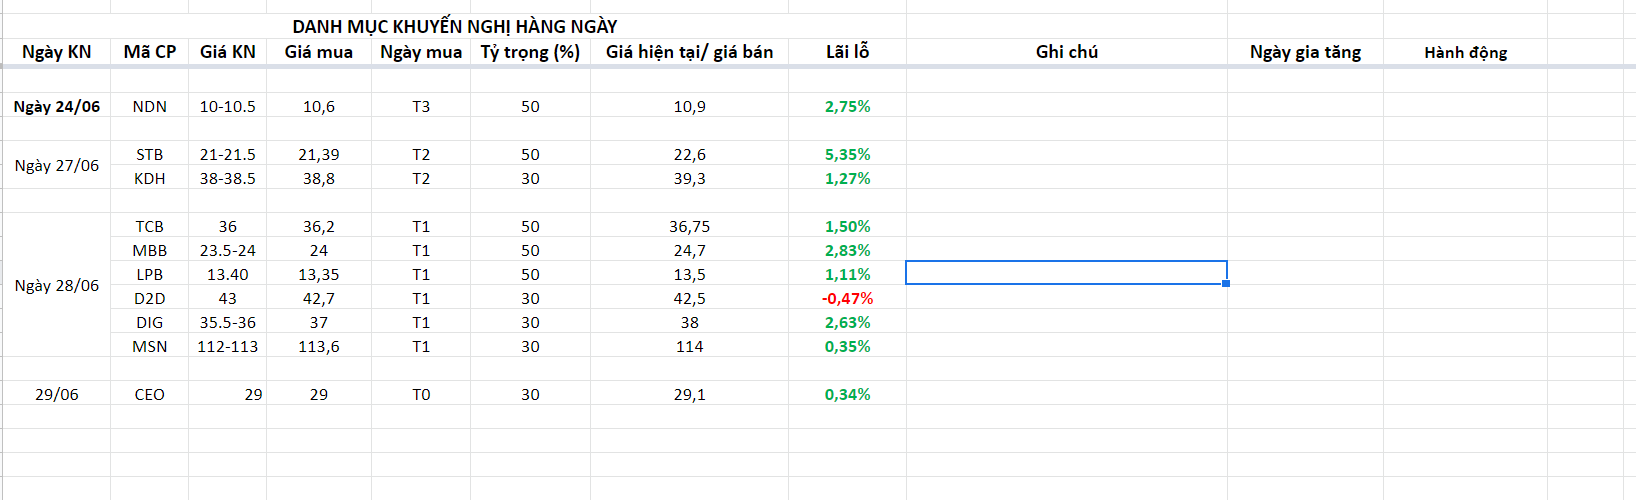Select the 23.5-24 price range cell
1636x500 pixels.
[228, 250]
